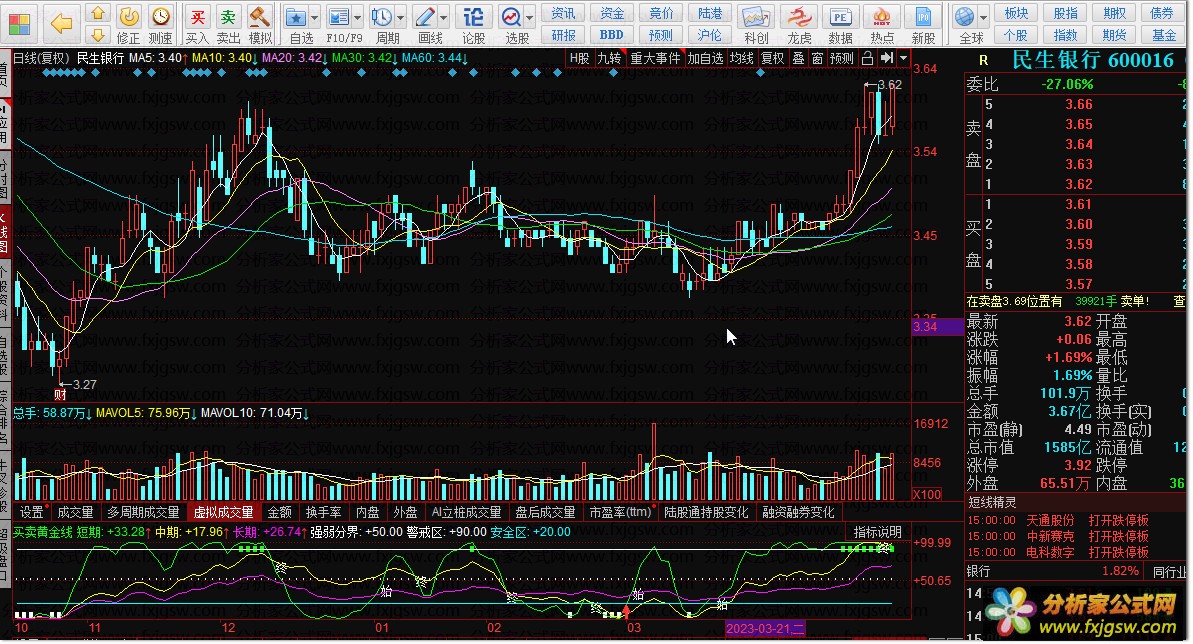Click the 中新赛克 alert row
The image size is (1193, 644).
tap(1058, 537)
